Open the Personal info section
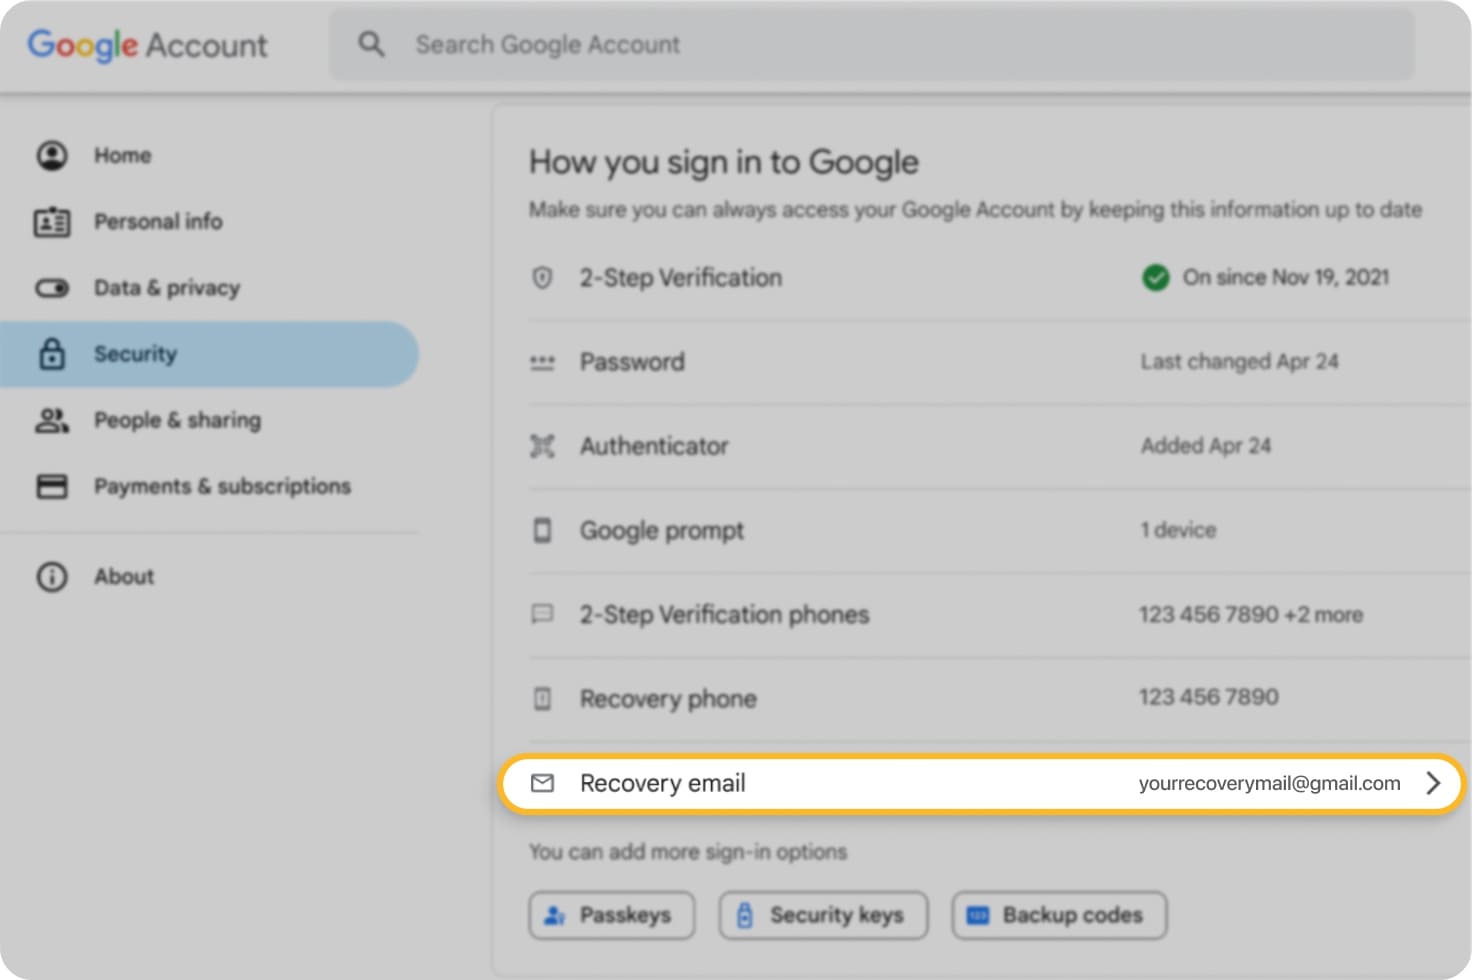 [158, 221]
